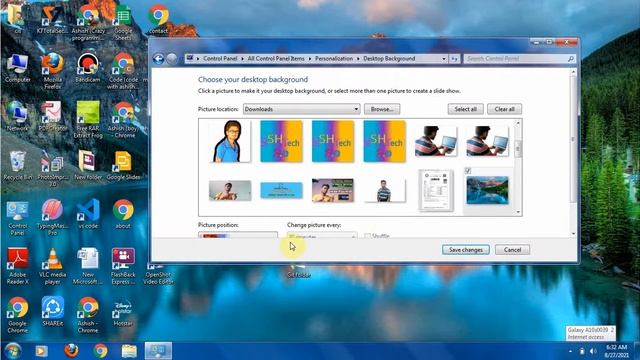Show hidden system tray icons arrow
This screenshot has width=640, height=360.
pos(570,351)
